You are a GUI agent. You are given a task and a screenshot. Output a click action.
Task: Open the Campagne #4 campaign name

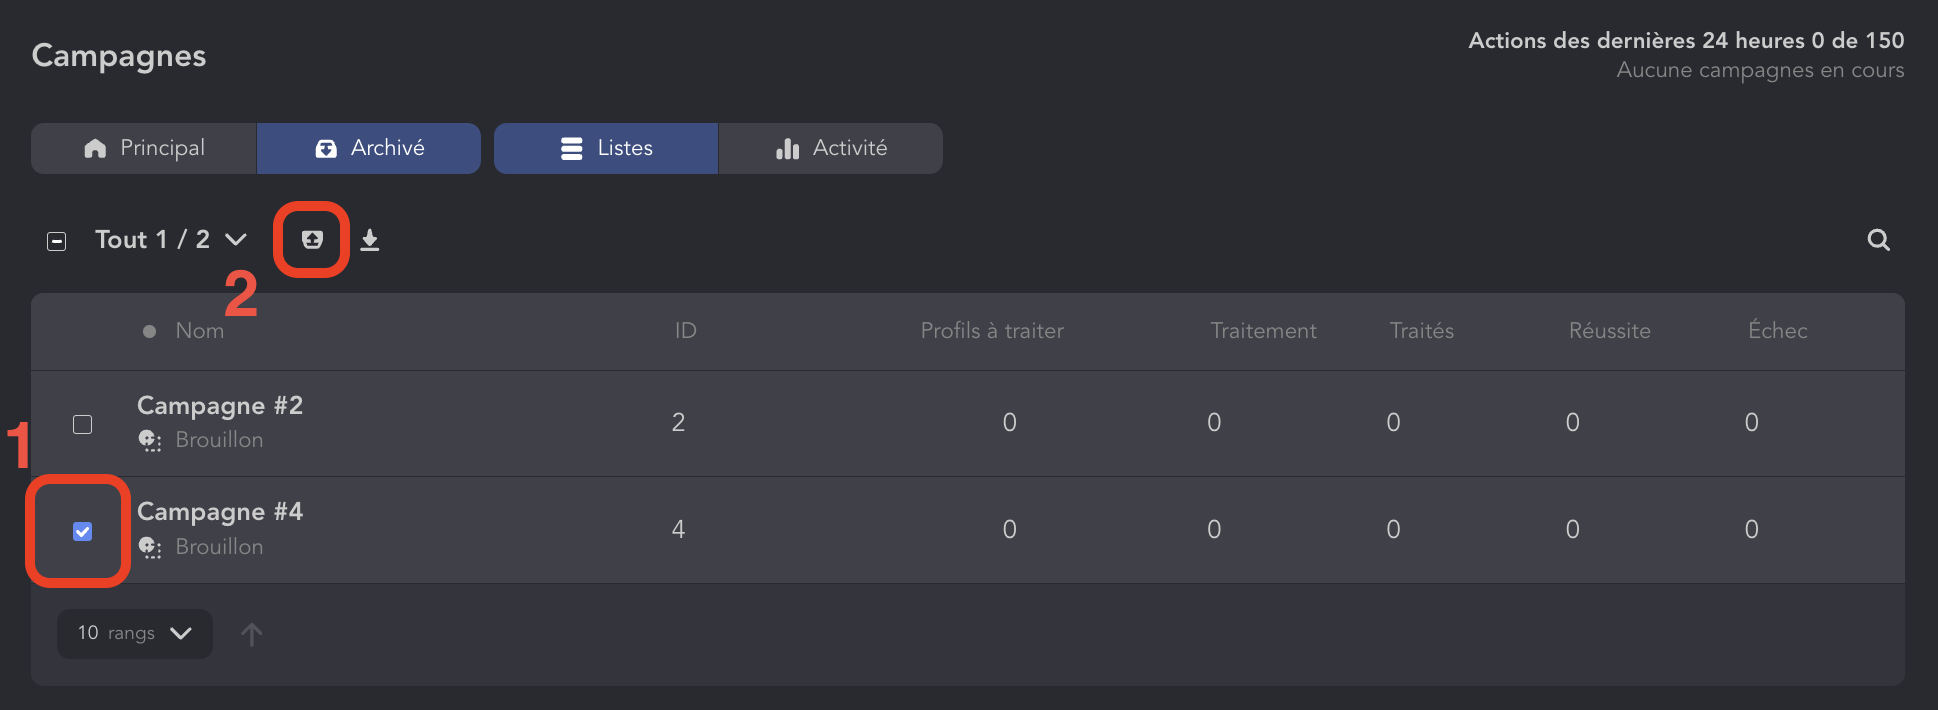pyautogui.click(x=220, y=512)
